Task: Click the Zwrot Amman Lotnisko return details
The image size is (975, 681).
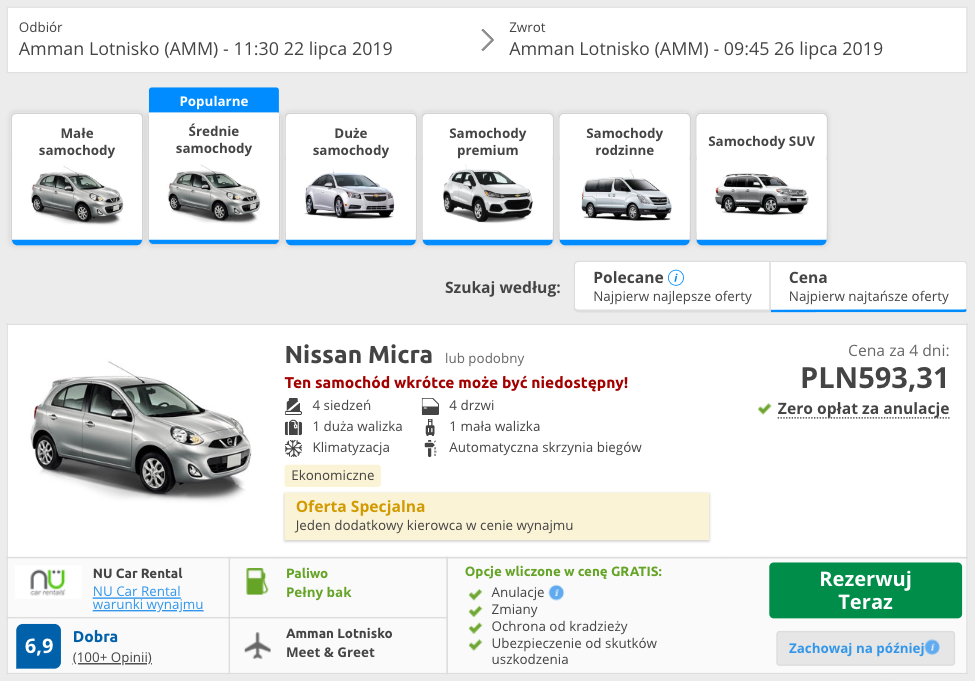Action: click(x=696, y=40)
